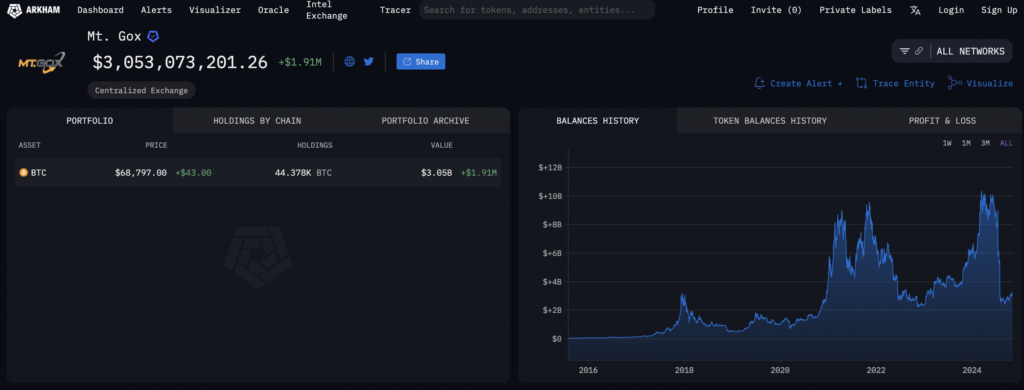The image size is (1024, 390).
Task: Go to Dashboard in top navigation
Action: coord(100,10)
